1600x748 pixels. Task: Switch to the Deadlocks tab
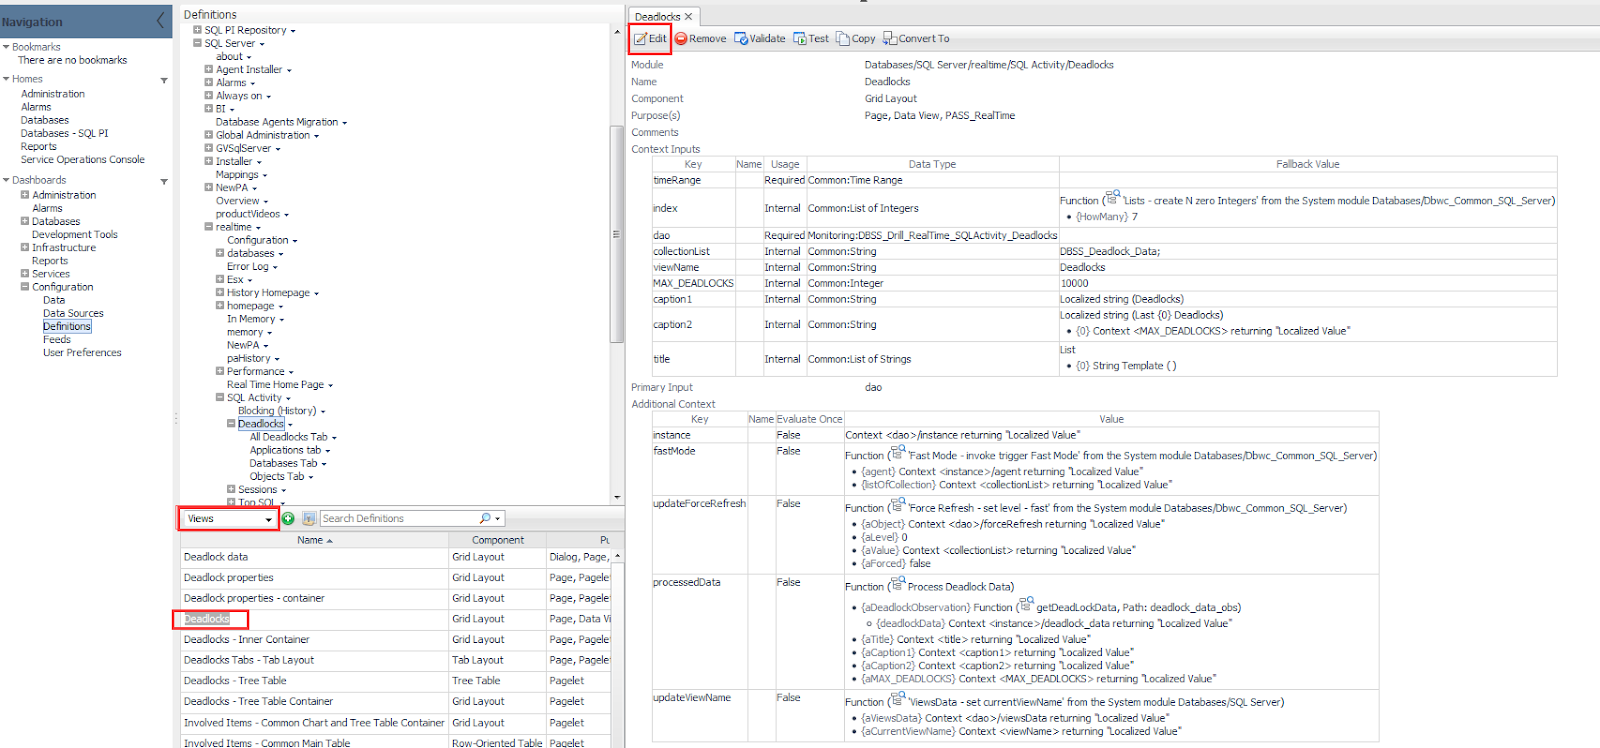click(657, 17)
